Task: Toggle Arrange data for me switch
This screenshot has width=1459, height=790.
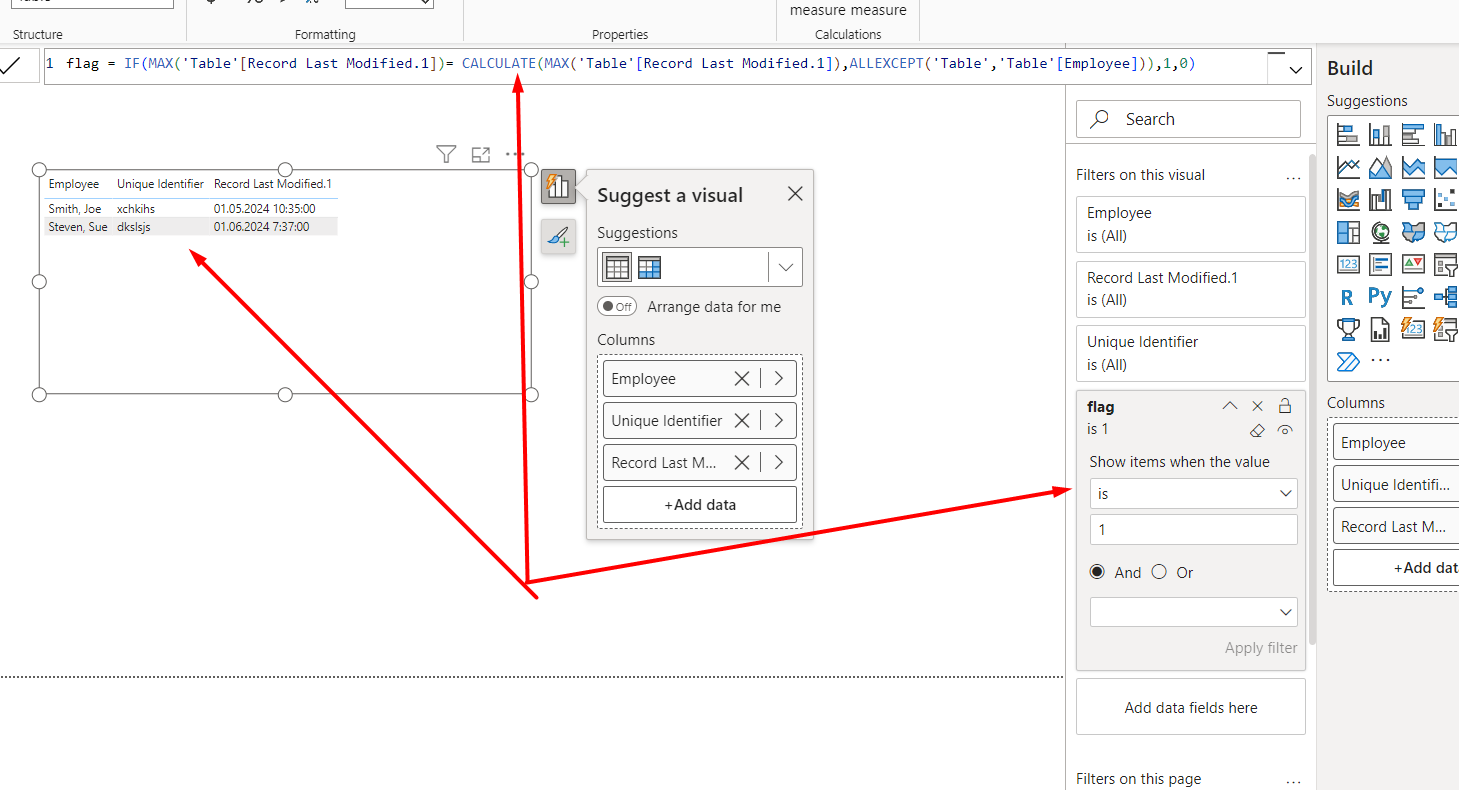Action: [x=617, y=307]
